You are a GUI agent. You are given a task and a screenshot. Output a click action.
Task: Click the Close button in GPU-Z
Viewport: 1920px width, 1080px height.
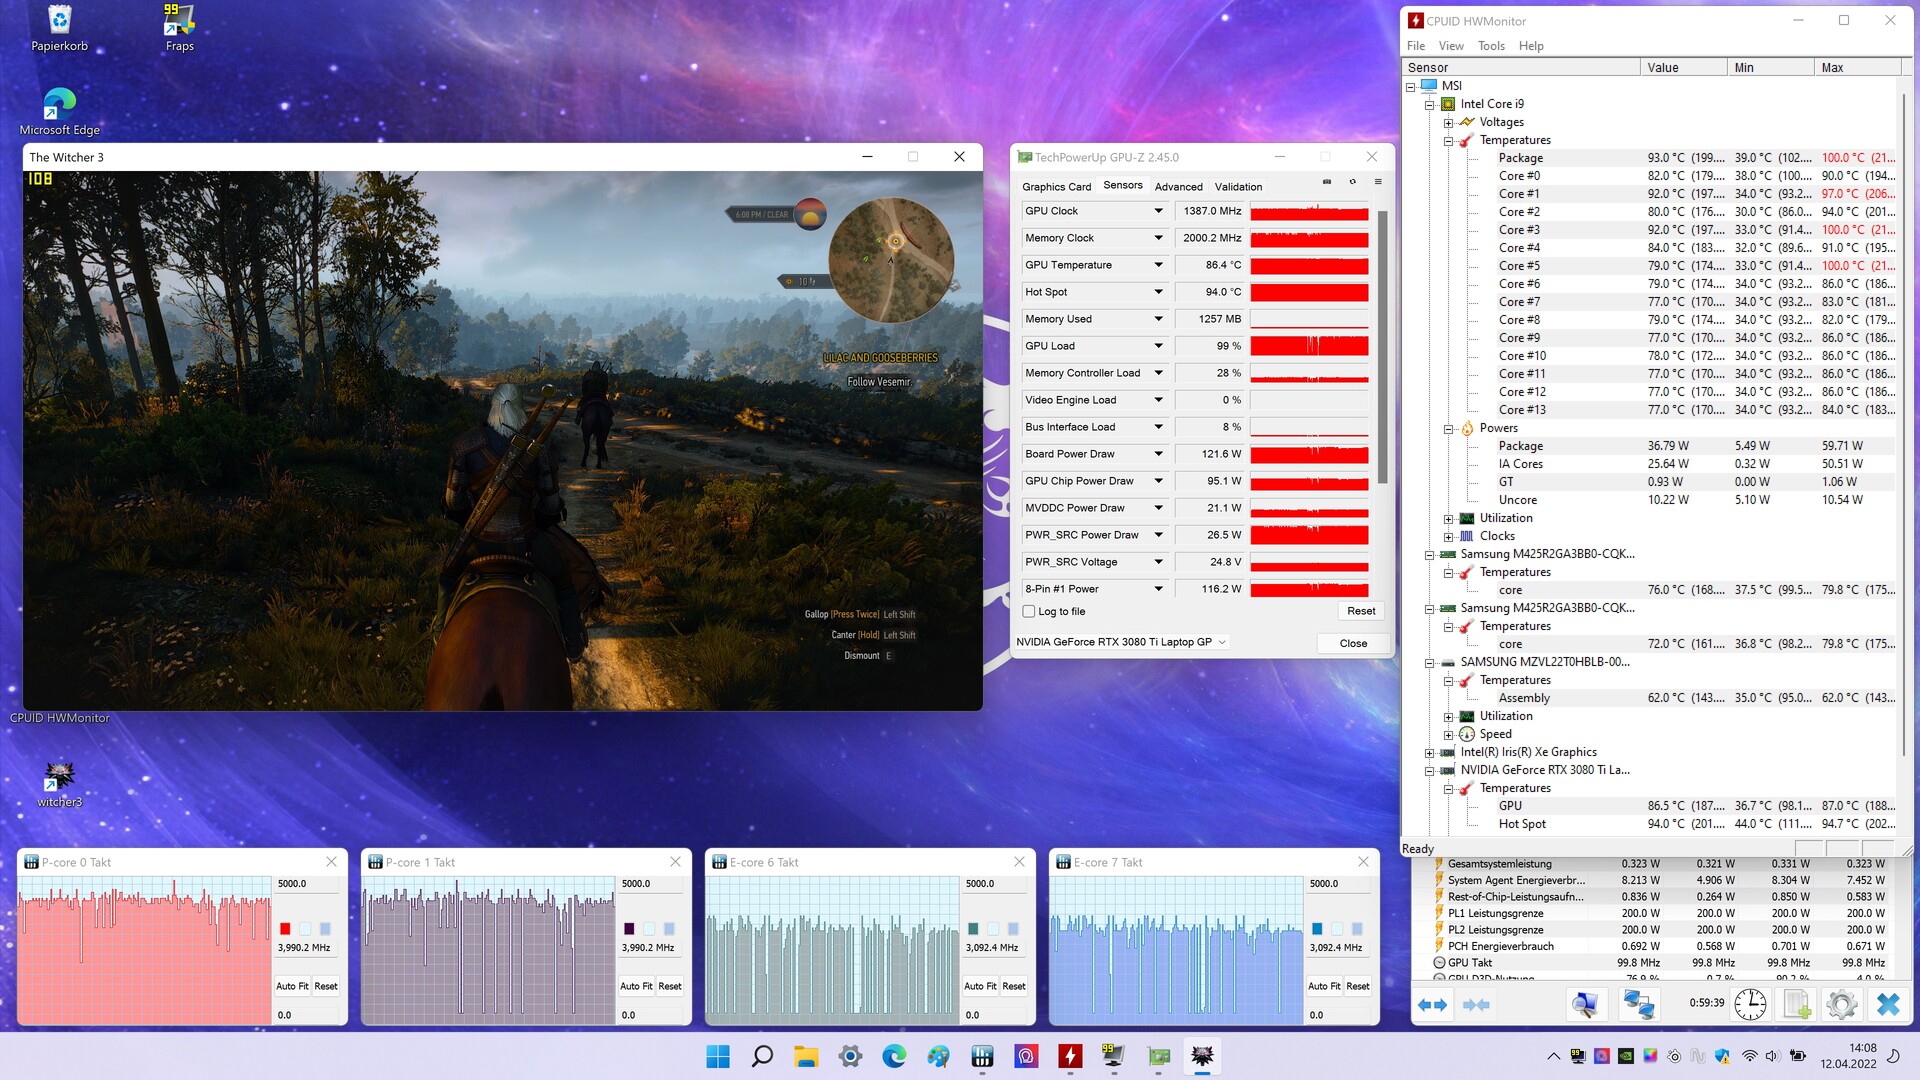pyautogui.click(x=1353, y=643)
